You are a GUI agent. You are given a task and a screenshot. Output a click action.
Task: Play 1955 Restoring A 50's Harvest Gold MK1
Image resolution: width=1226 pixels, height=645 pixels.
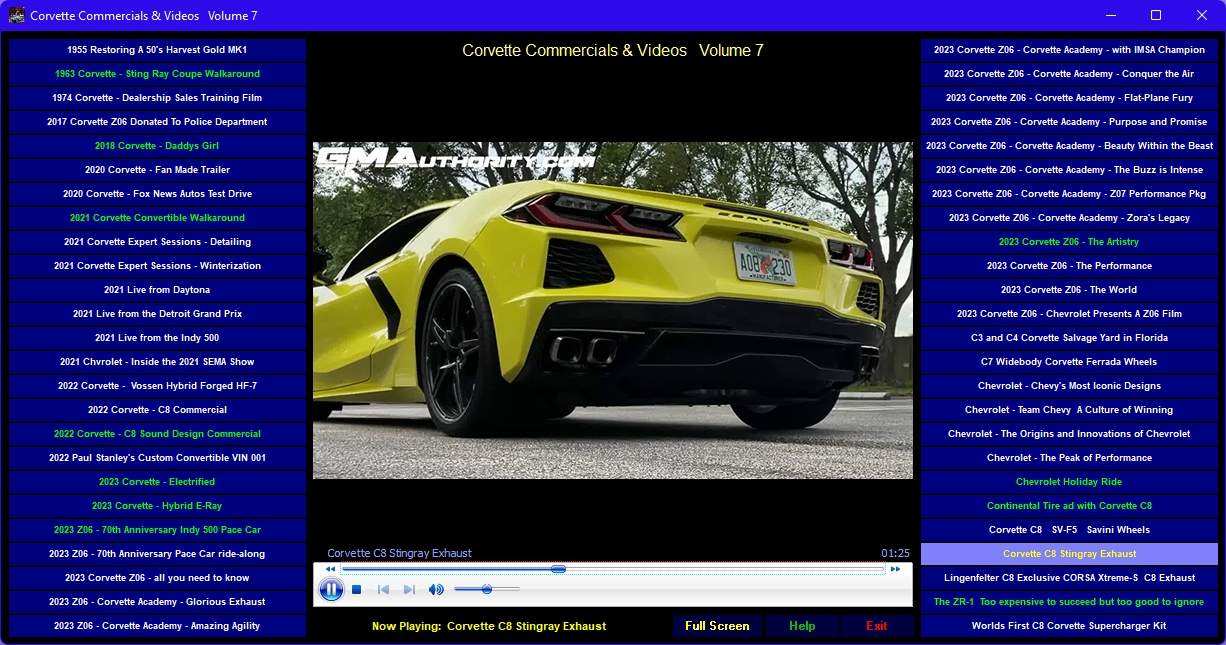pyautogui.click(x=157, y=50)
